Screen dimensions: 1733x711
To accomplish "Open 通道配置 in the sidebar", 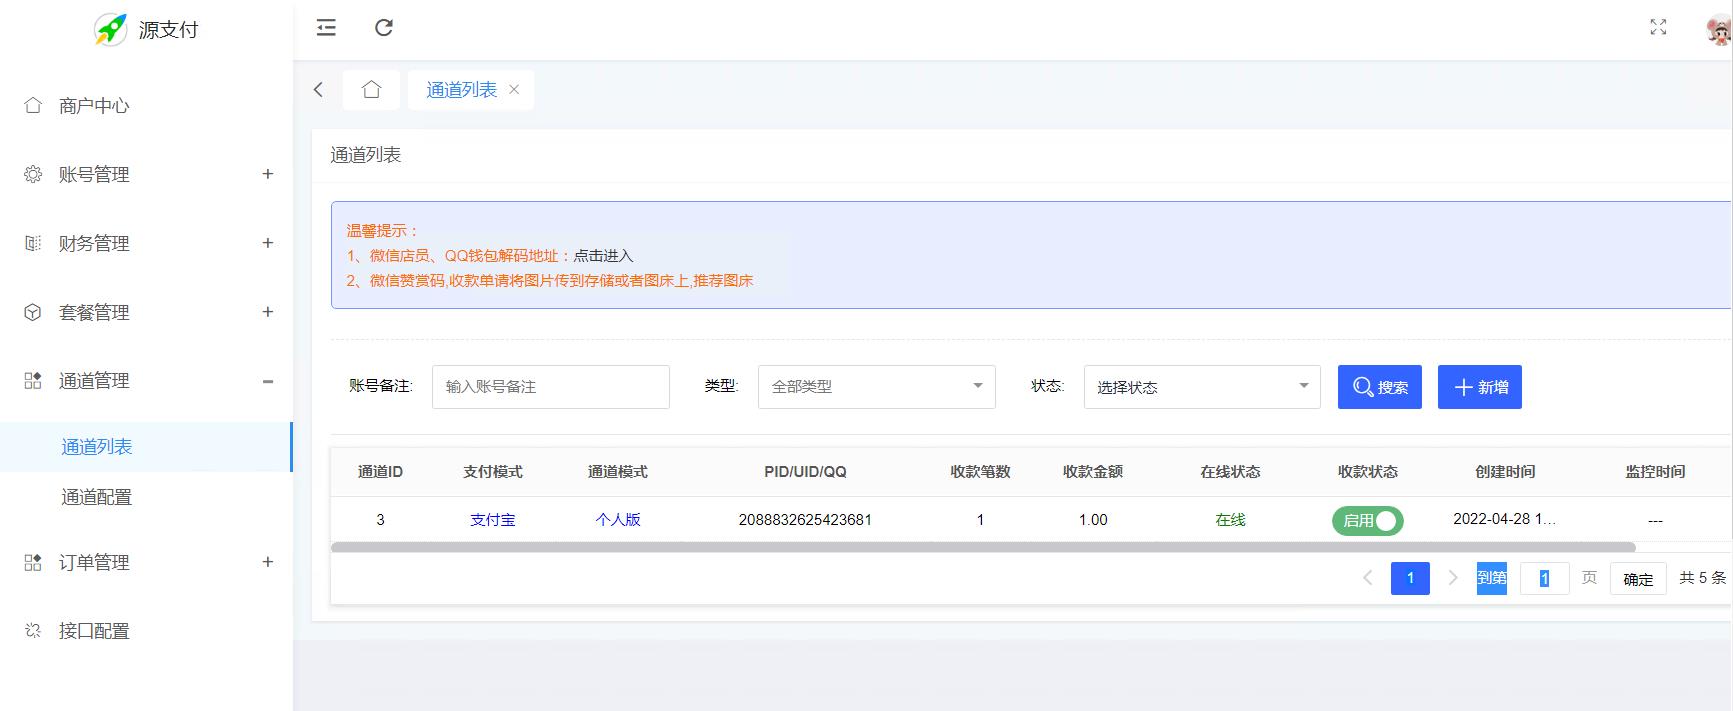I will pos(97,497).
